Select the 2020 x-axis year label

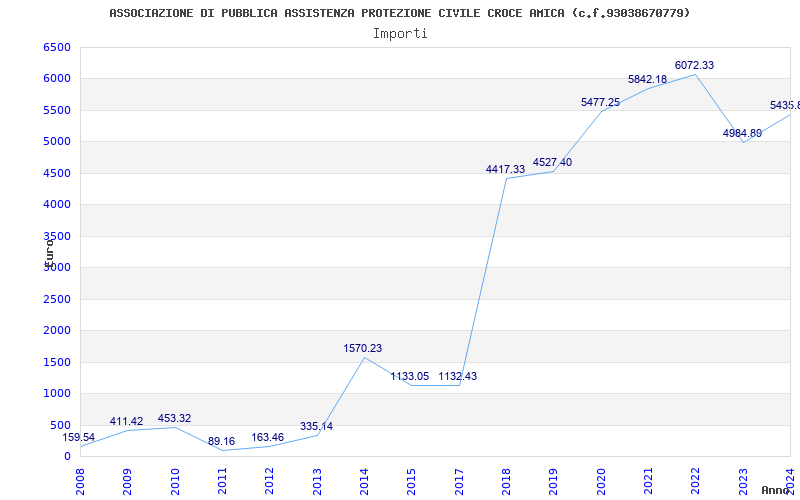[x=601, y=481]
